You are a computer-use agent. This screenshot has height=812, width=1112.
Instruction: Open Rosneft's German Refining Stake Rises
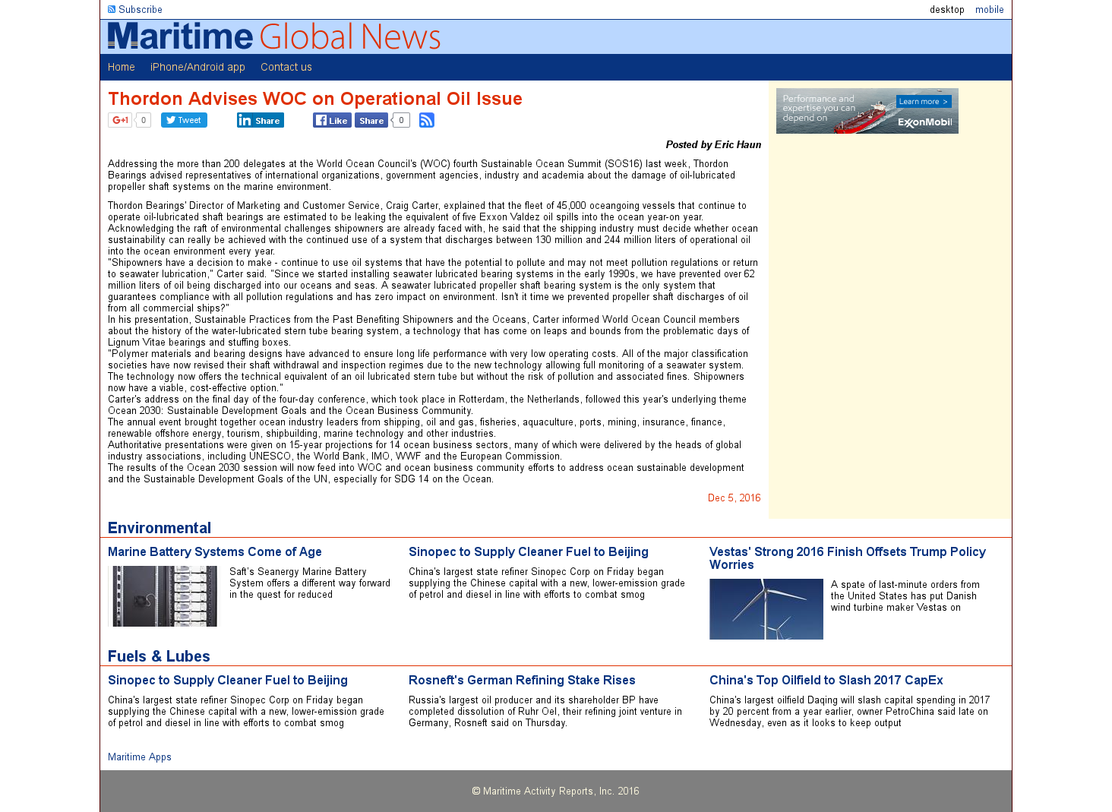pos(522,680)
